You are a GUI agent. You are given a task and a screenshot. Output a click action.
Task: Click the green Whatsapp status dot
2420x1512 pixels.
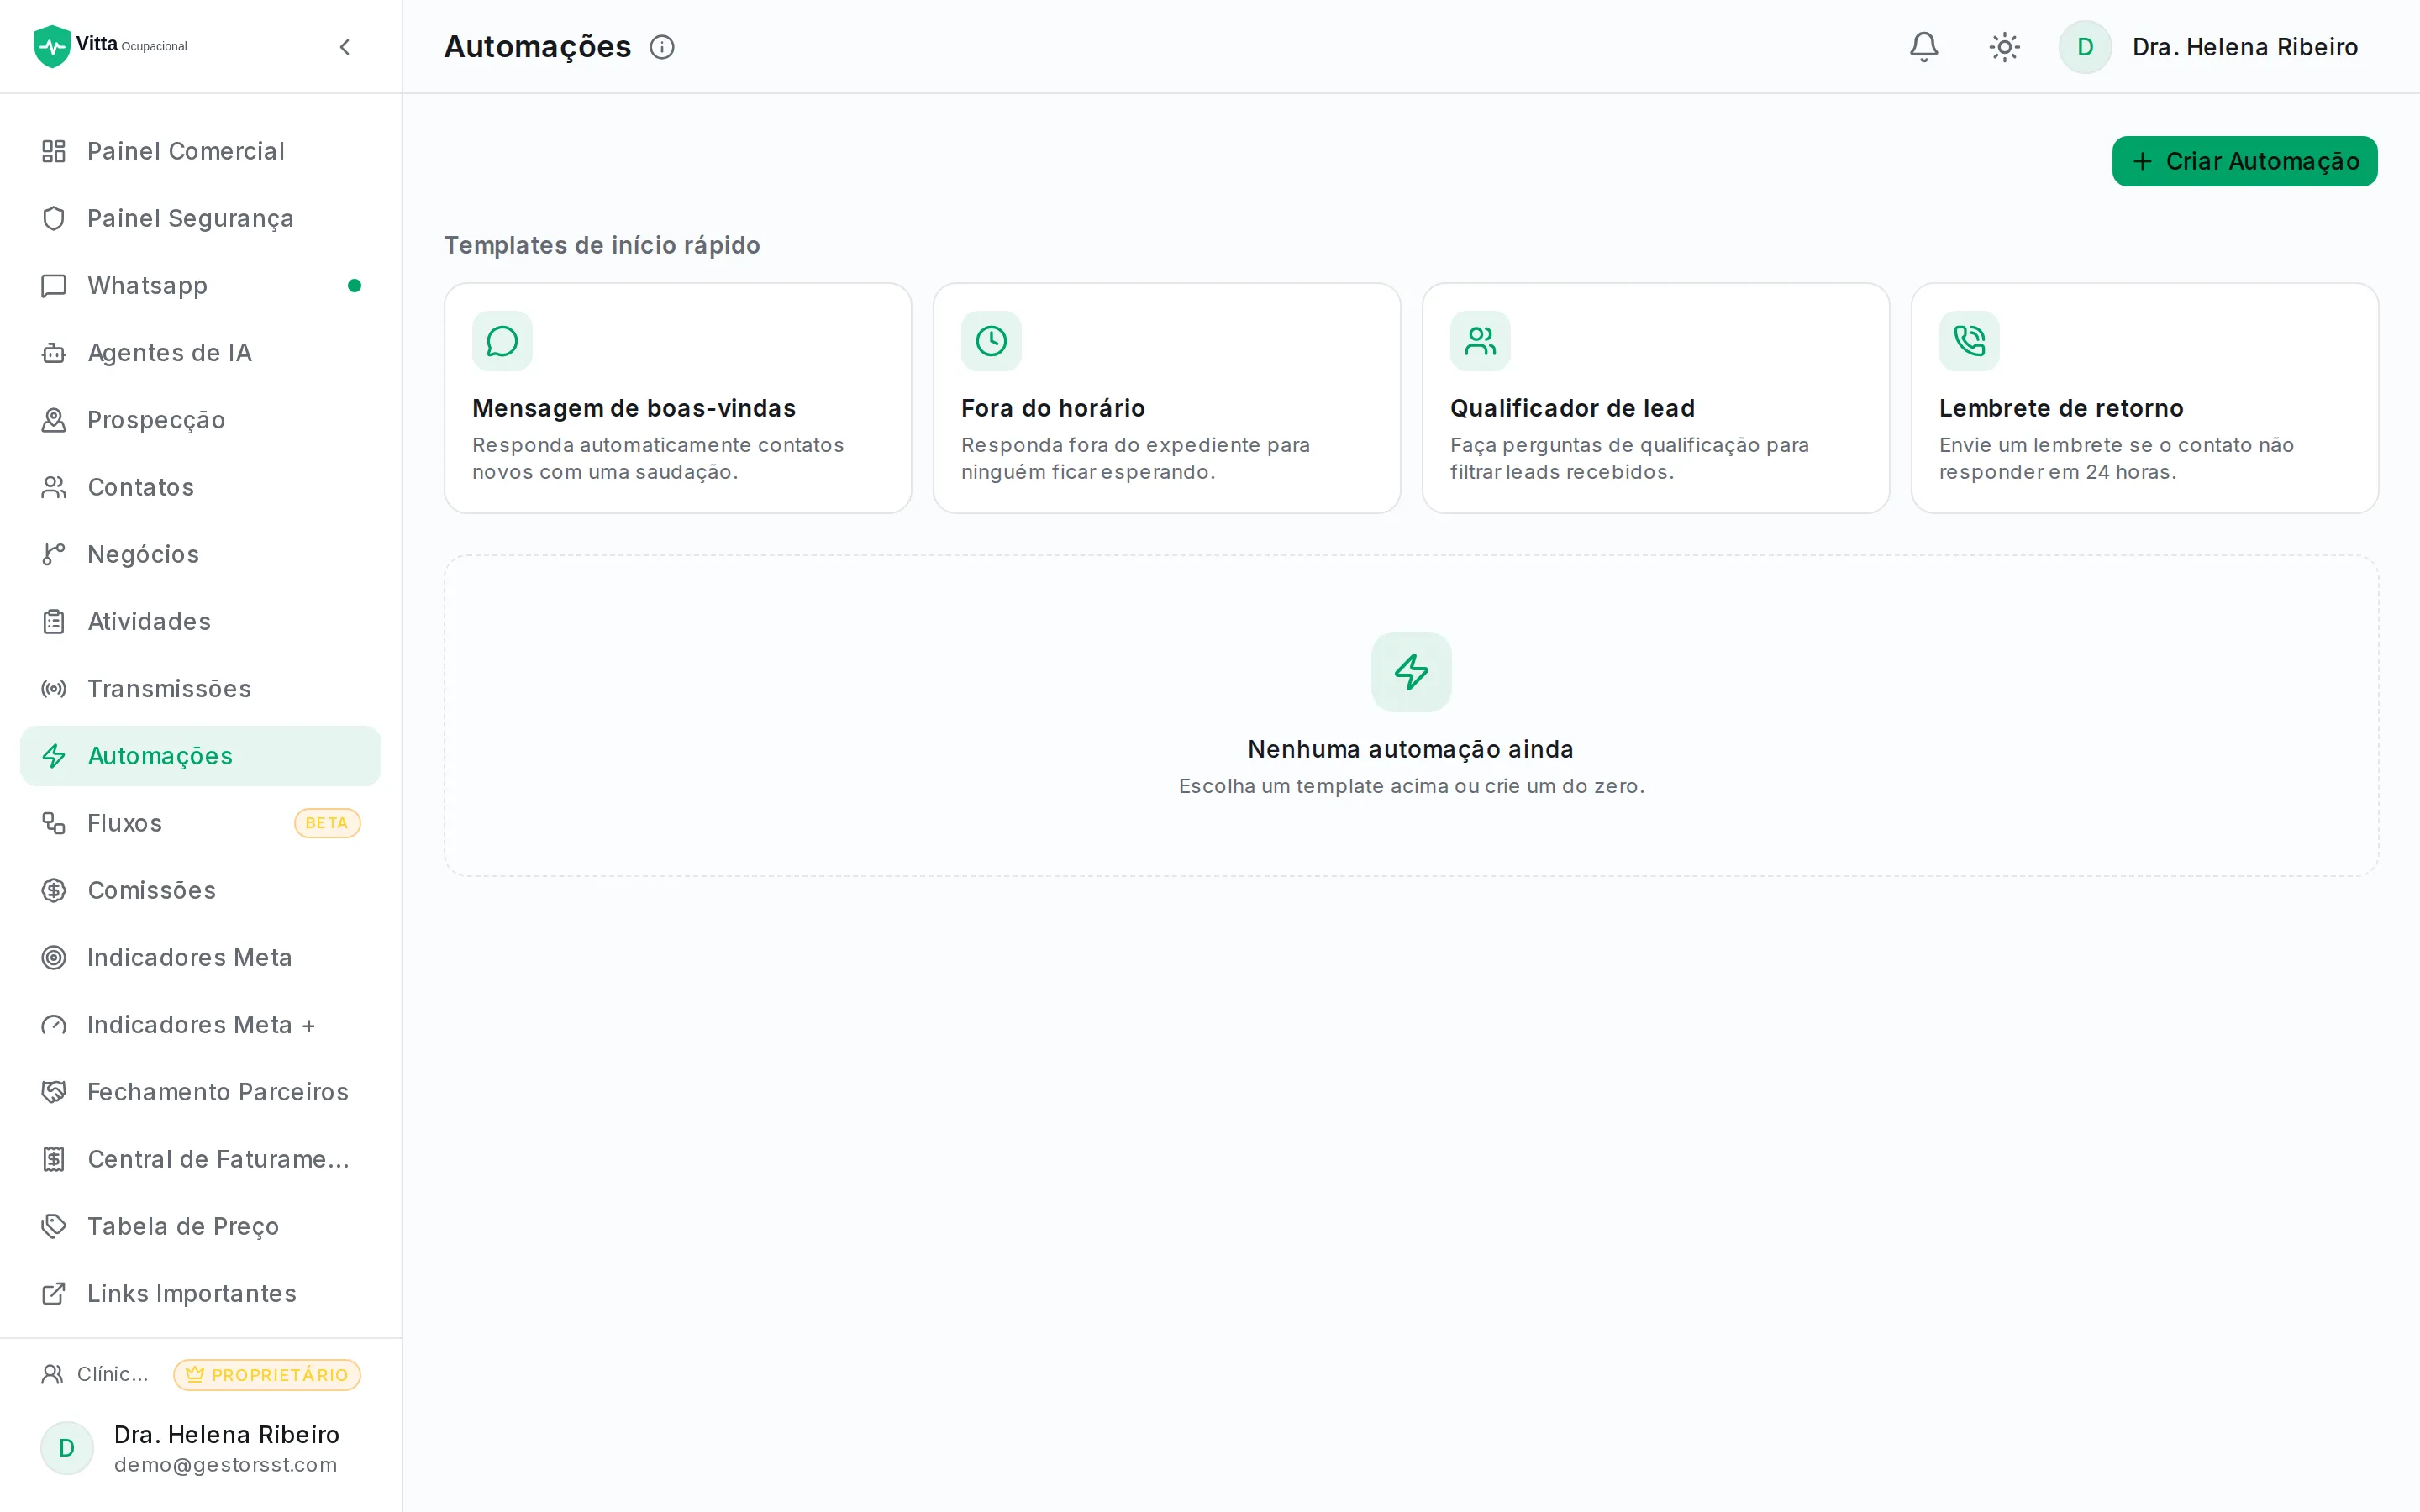point(354,285)
